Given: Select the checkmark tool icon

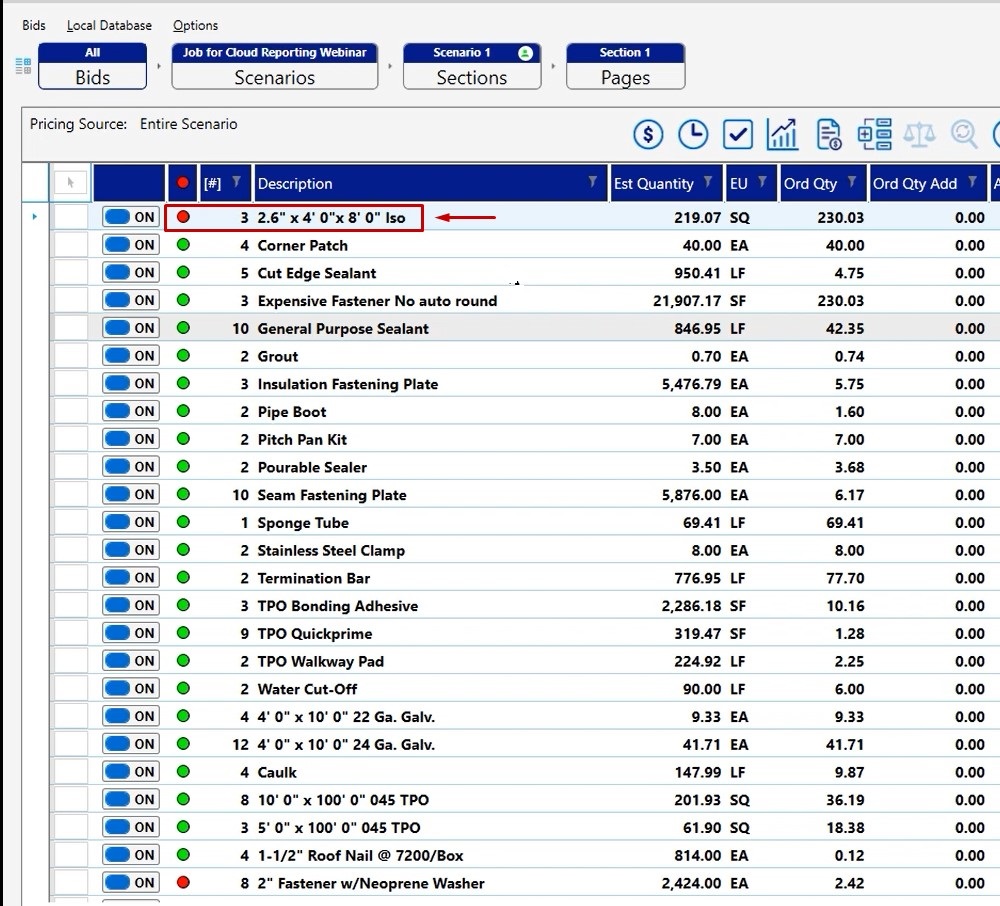Looking at the screenshot, I should (x=737, y=133).
